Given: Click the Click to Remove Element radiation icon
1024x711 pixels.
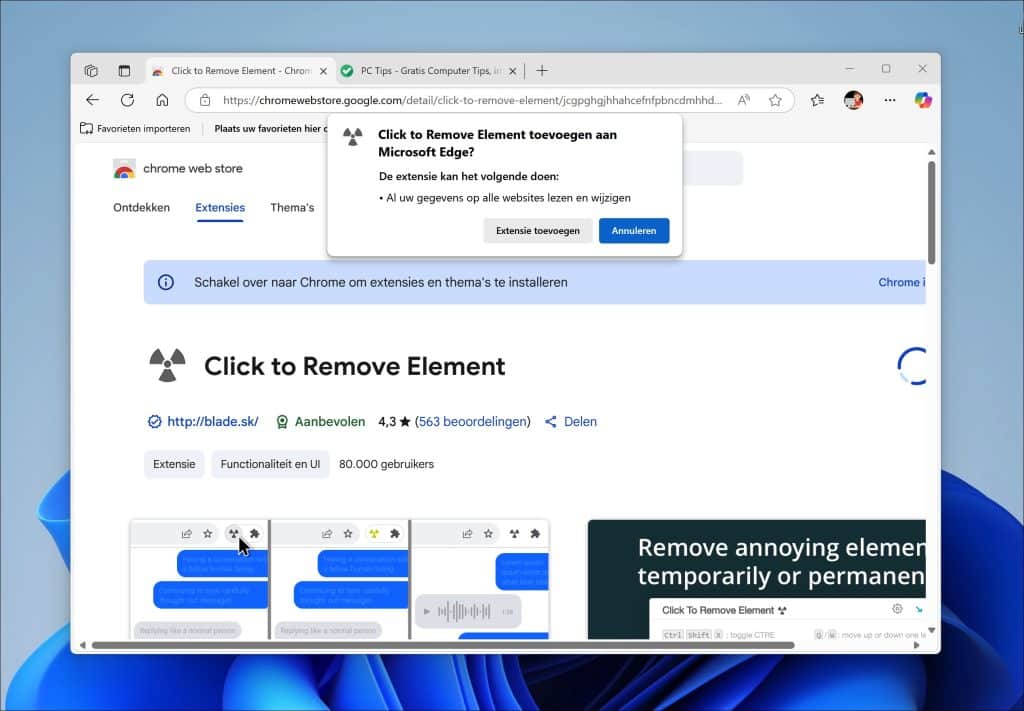Looking at the screenshot, I should pos(167,366).
